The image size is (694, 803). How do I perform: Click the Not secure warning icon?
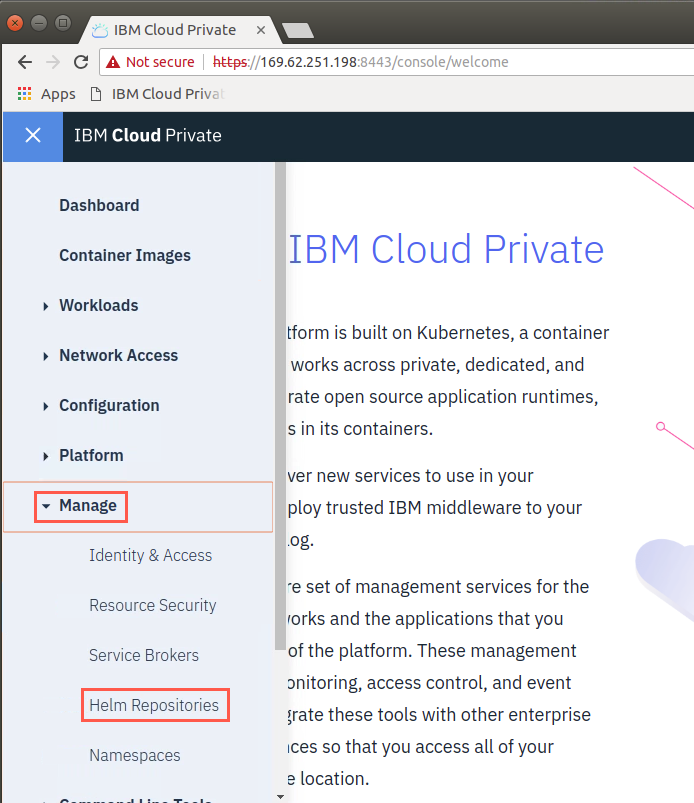(x=113, y=62)
